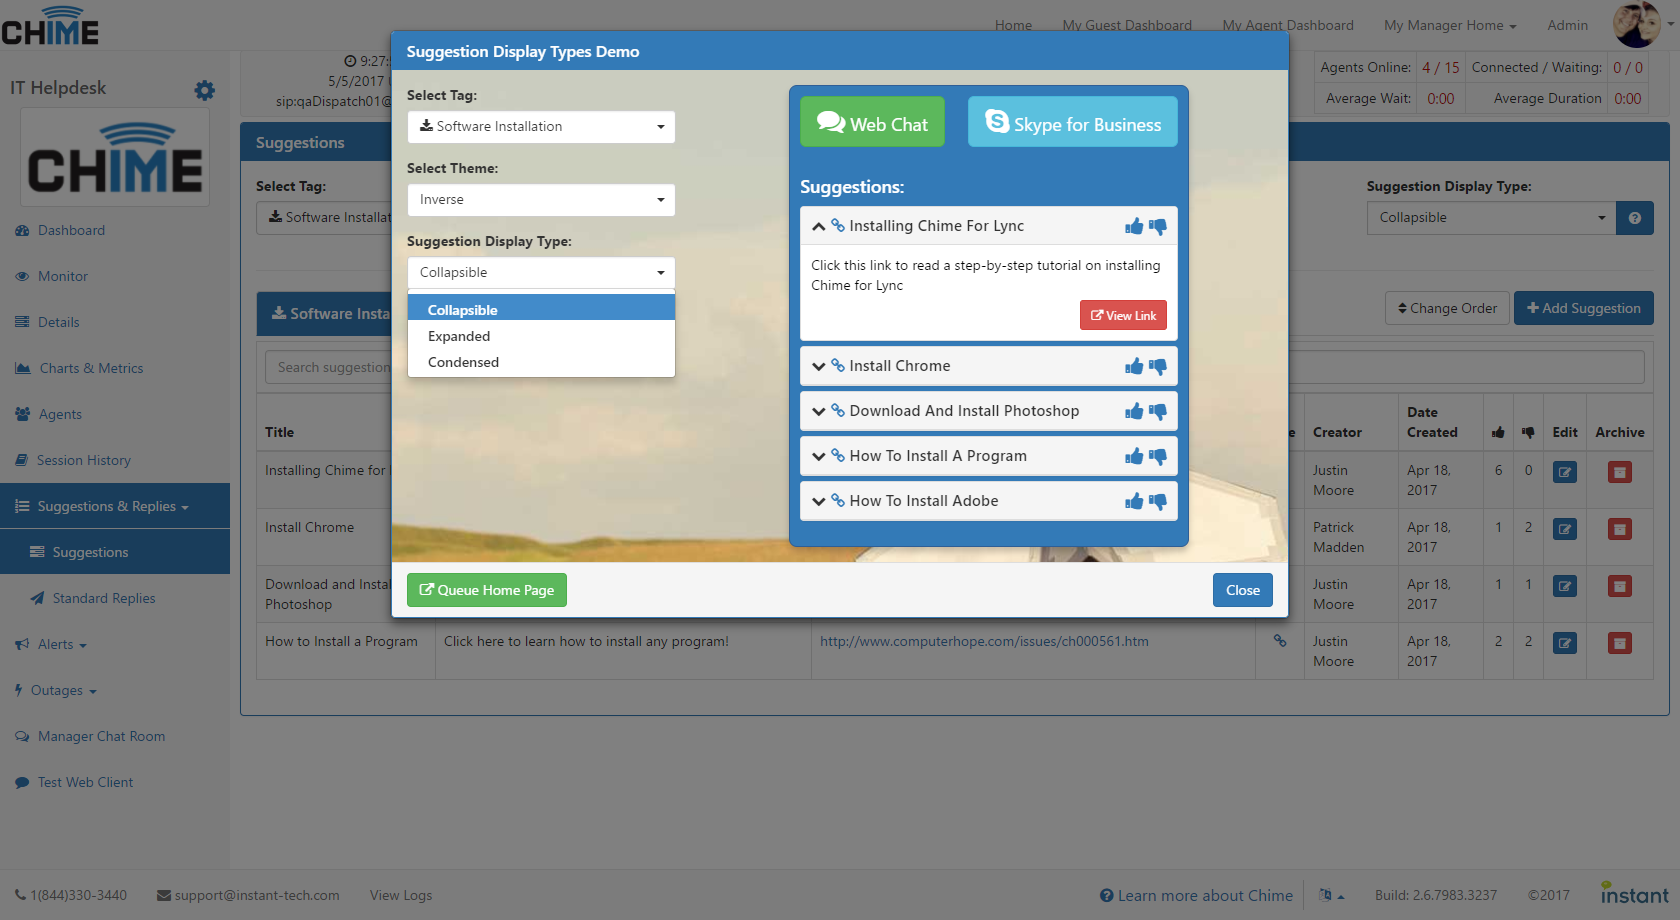Open the language selector in footer
1680x920 pixels.
(x=1331, y=895)
